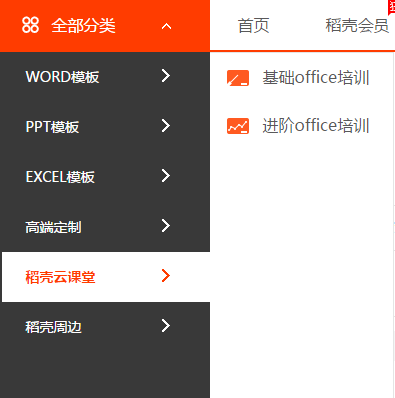
Task: Expand the EXCEL模板 submenu arrow
Action: pos(166,176)
